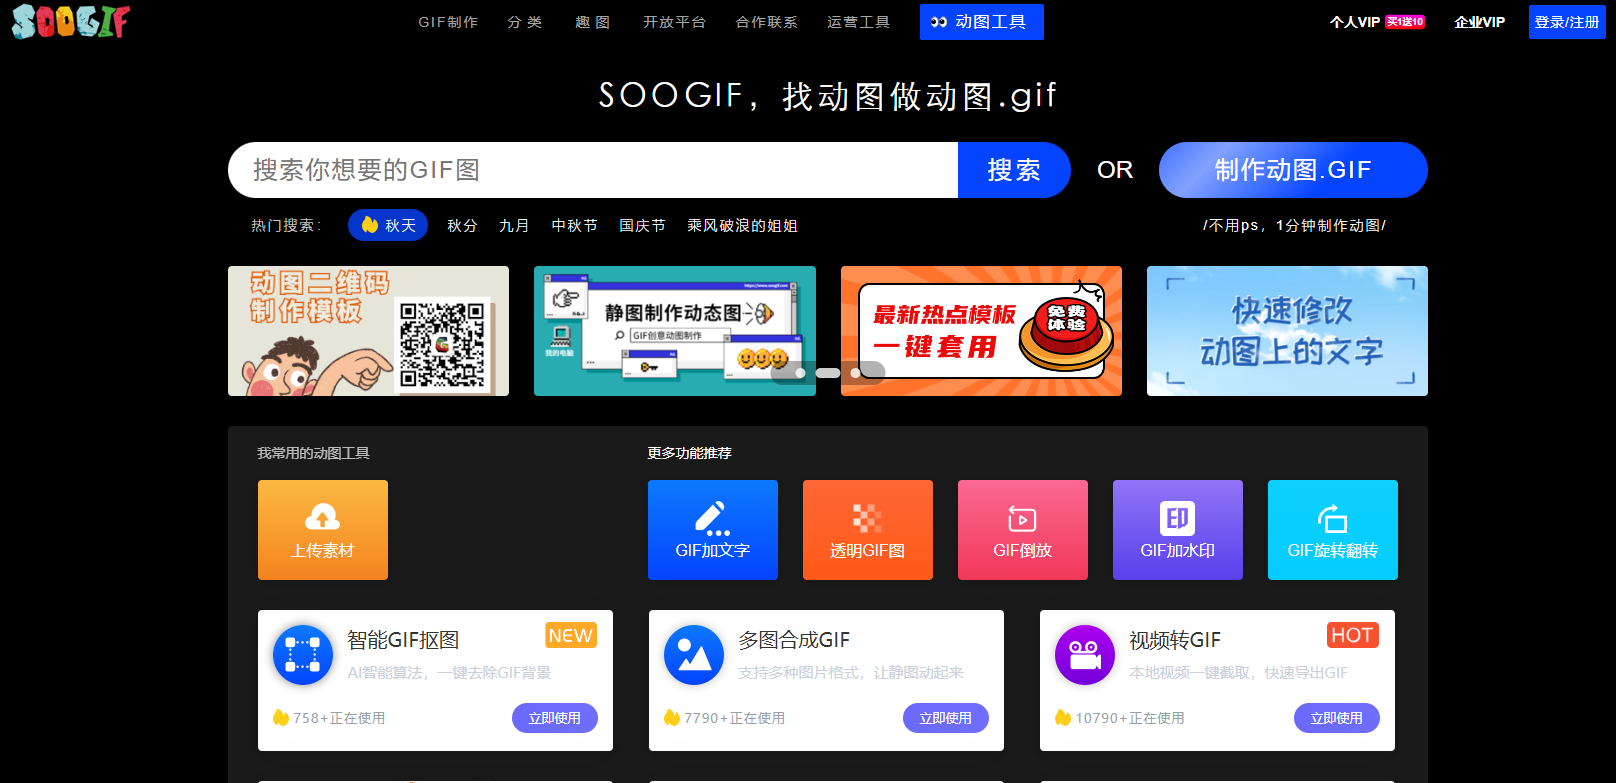Click the 登录/注册 login button
The height and width of the screenshot is (783, 1616).
click(1566, 22)
